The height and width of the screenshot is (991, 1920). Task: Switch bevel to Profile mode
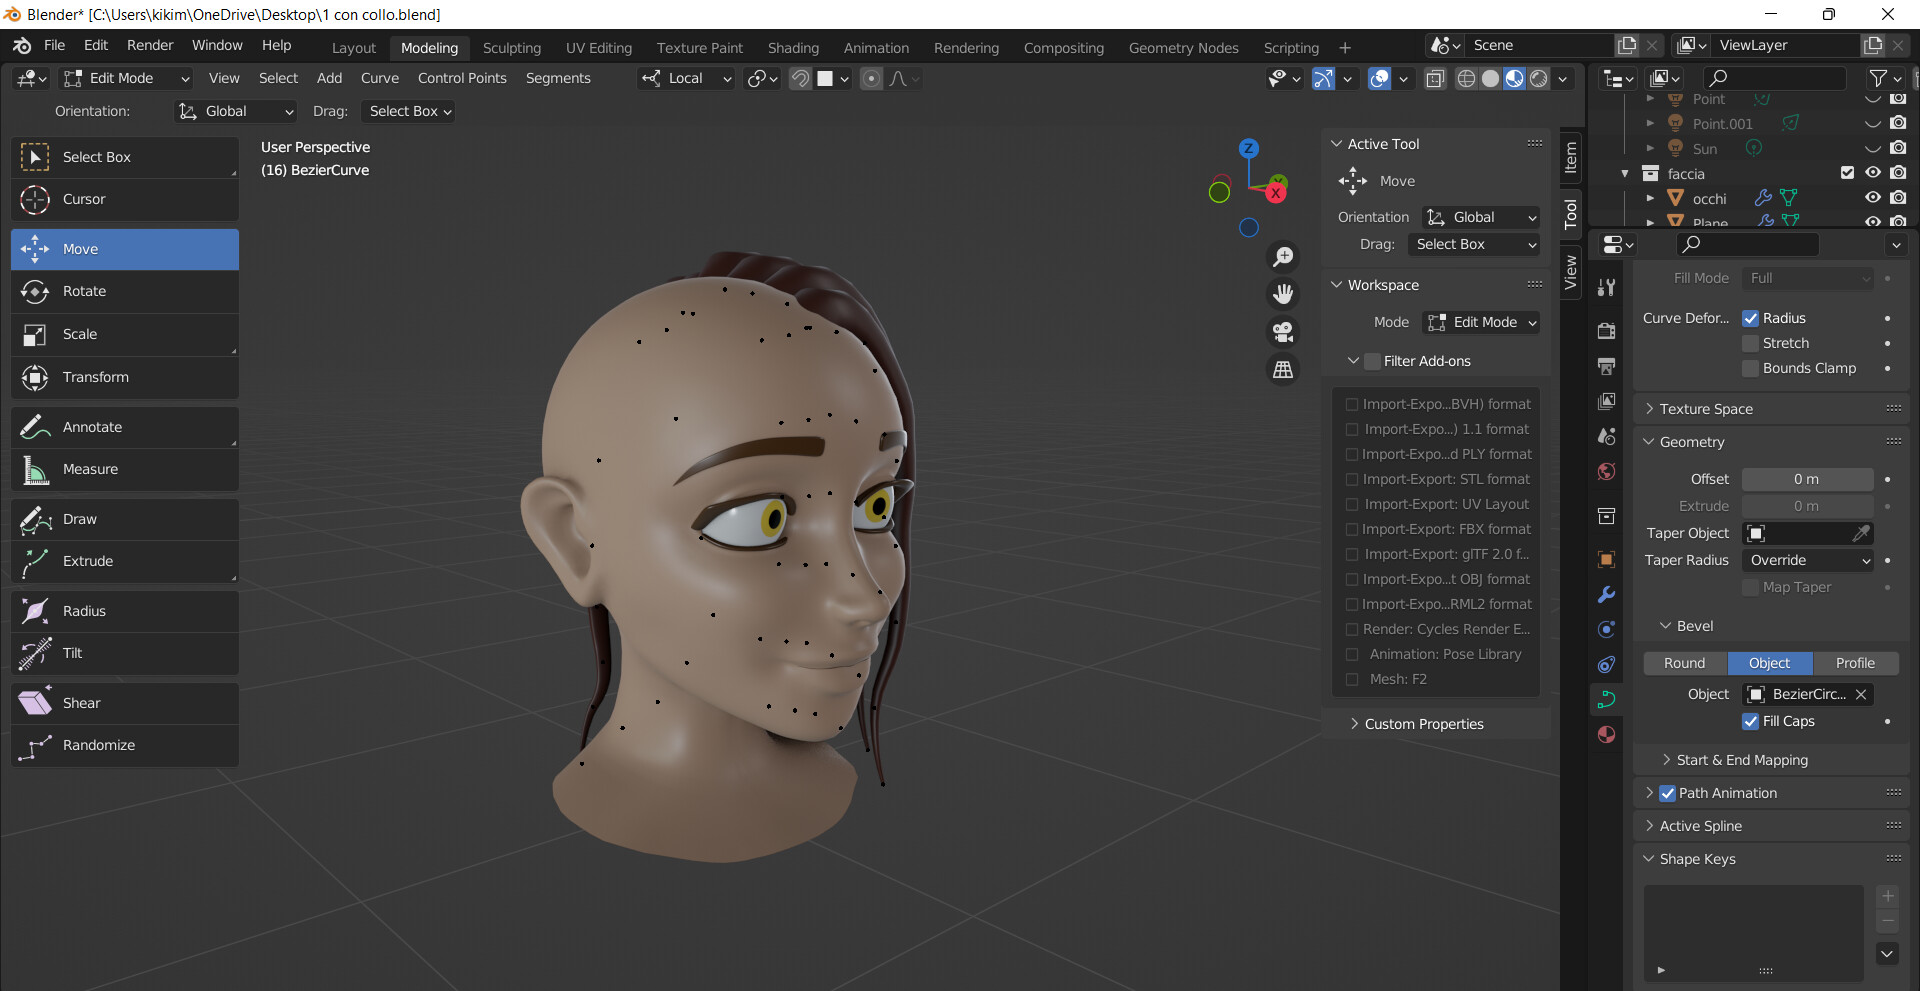(x=1855, y=663)
